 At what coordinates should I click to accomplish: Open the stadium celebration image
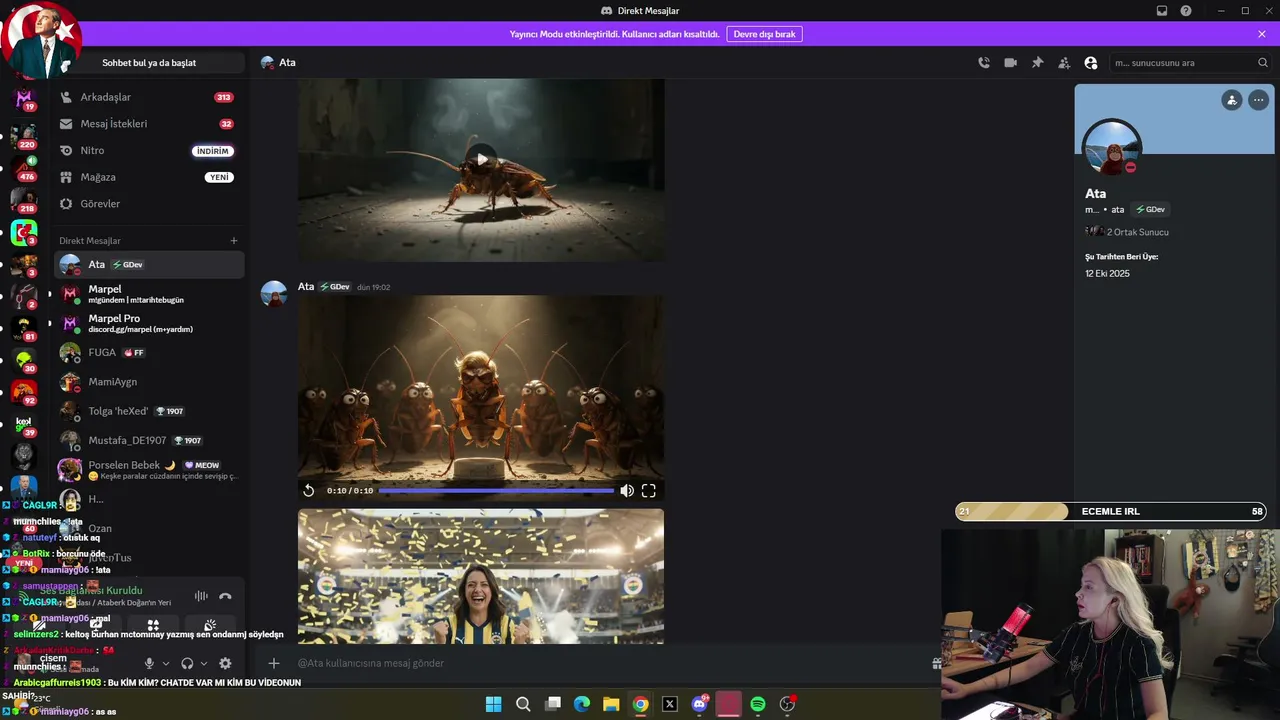[x=481, y=576]
